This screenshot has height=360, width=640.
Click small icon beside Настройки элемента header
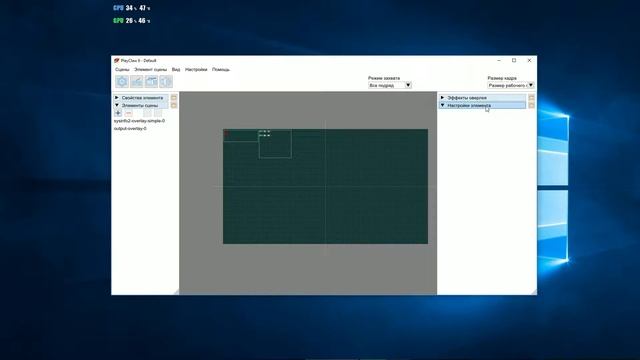[x=531, y=105]
